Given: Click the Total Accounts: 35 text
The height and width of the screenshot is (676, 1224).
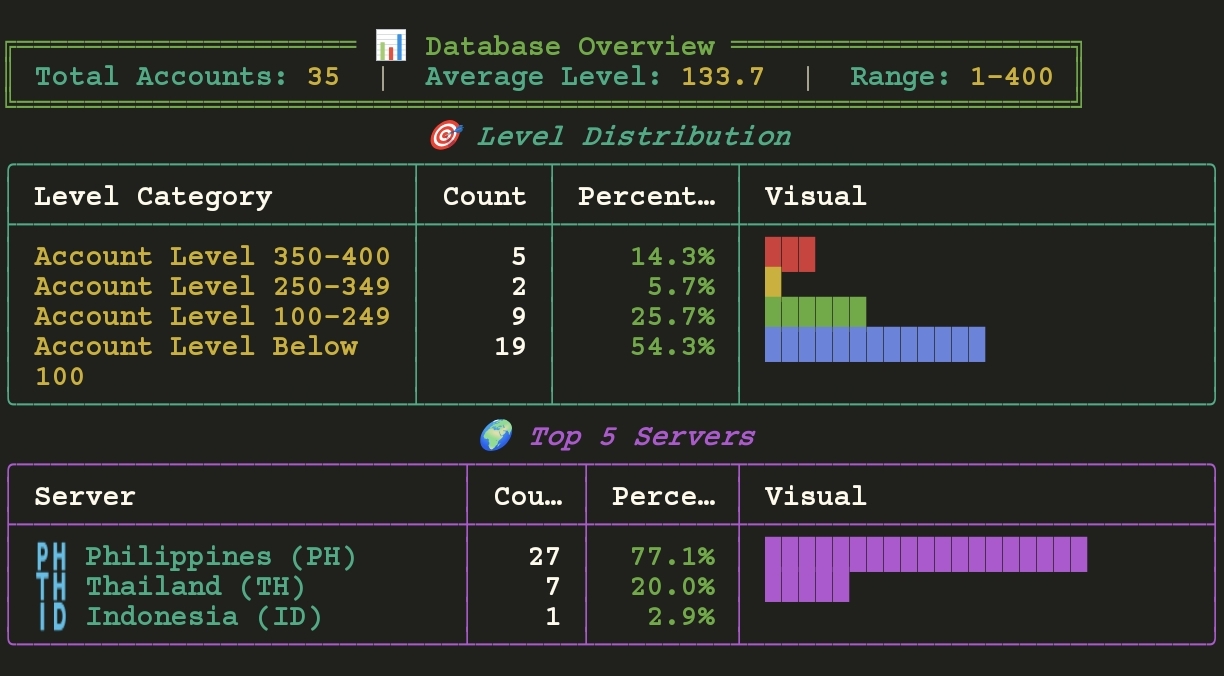Looking at the screenshot, I should [x=187, y=76].
